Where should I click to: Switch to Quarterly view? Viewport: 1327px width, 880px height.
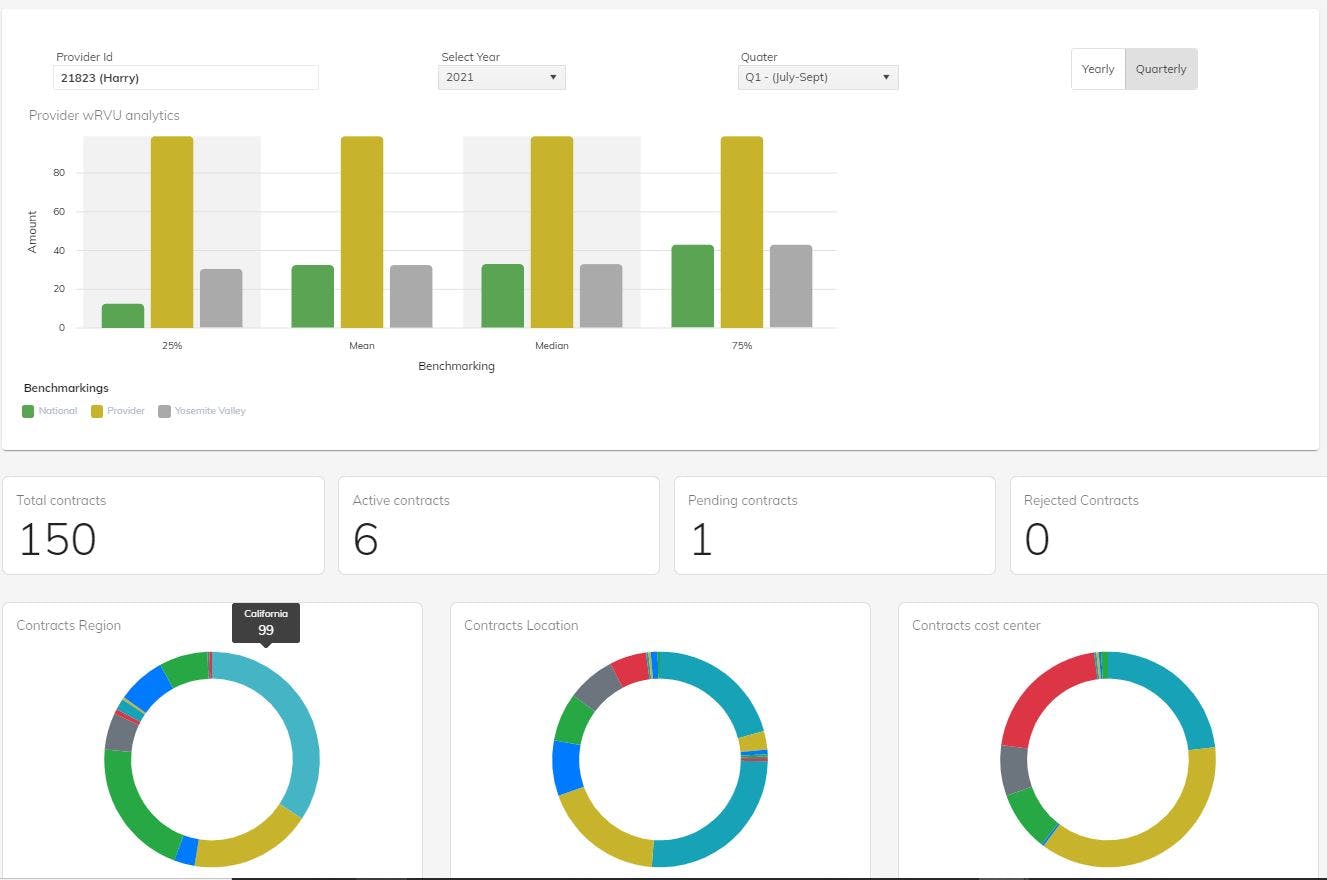pos(1161,69)
